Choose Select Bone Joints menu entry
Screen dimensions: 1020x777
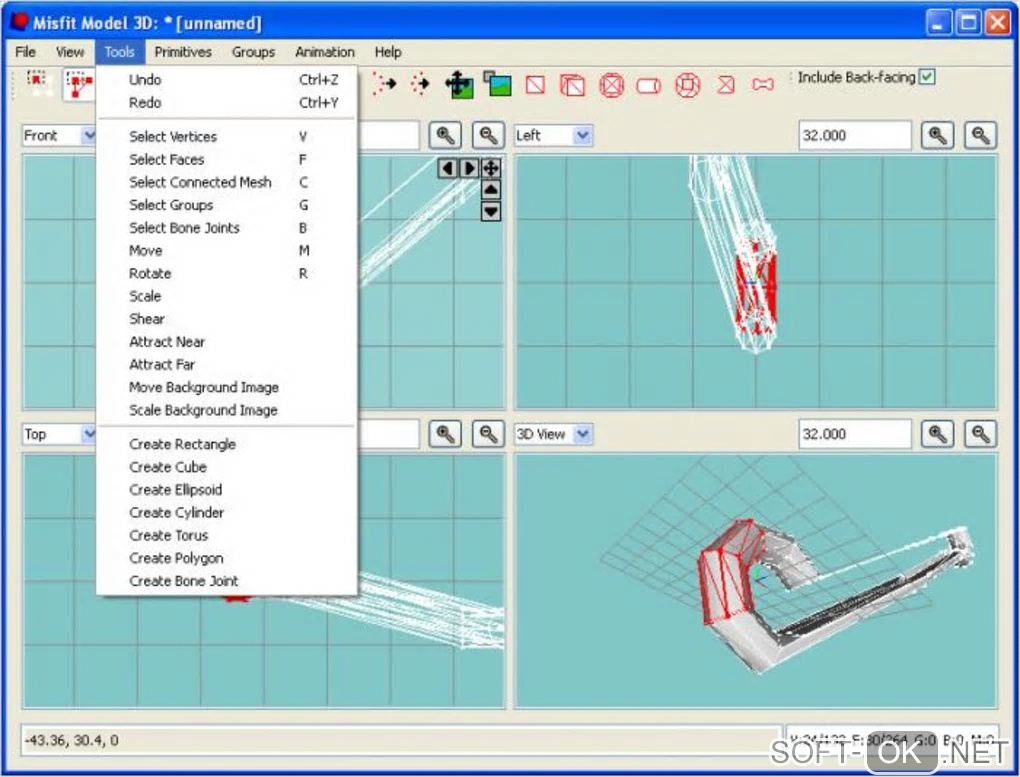pyautogui.click(x=226, y=228)
